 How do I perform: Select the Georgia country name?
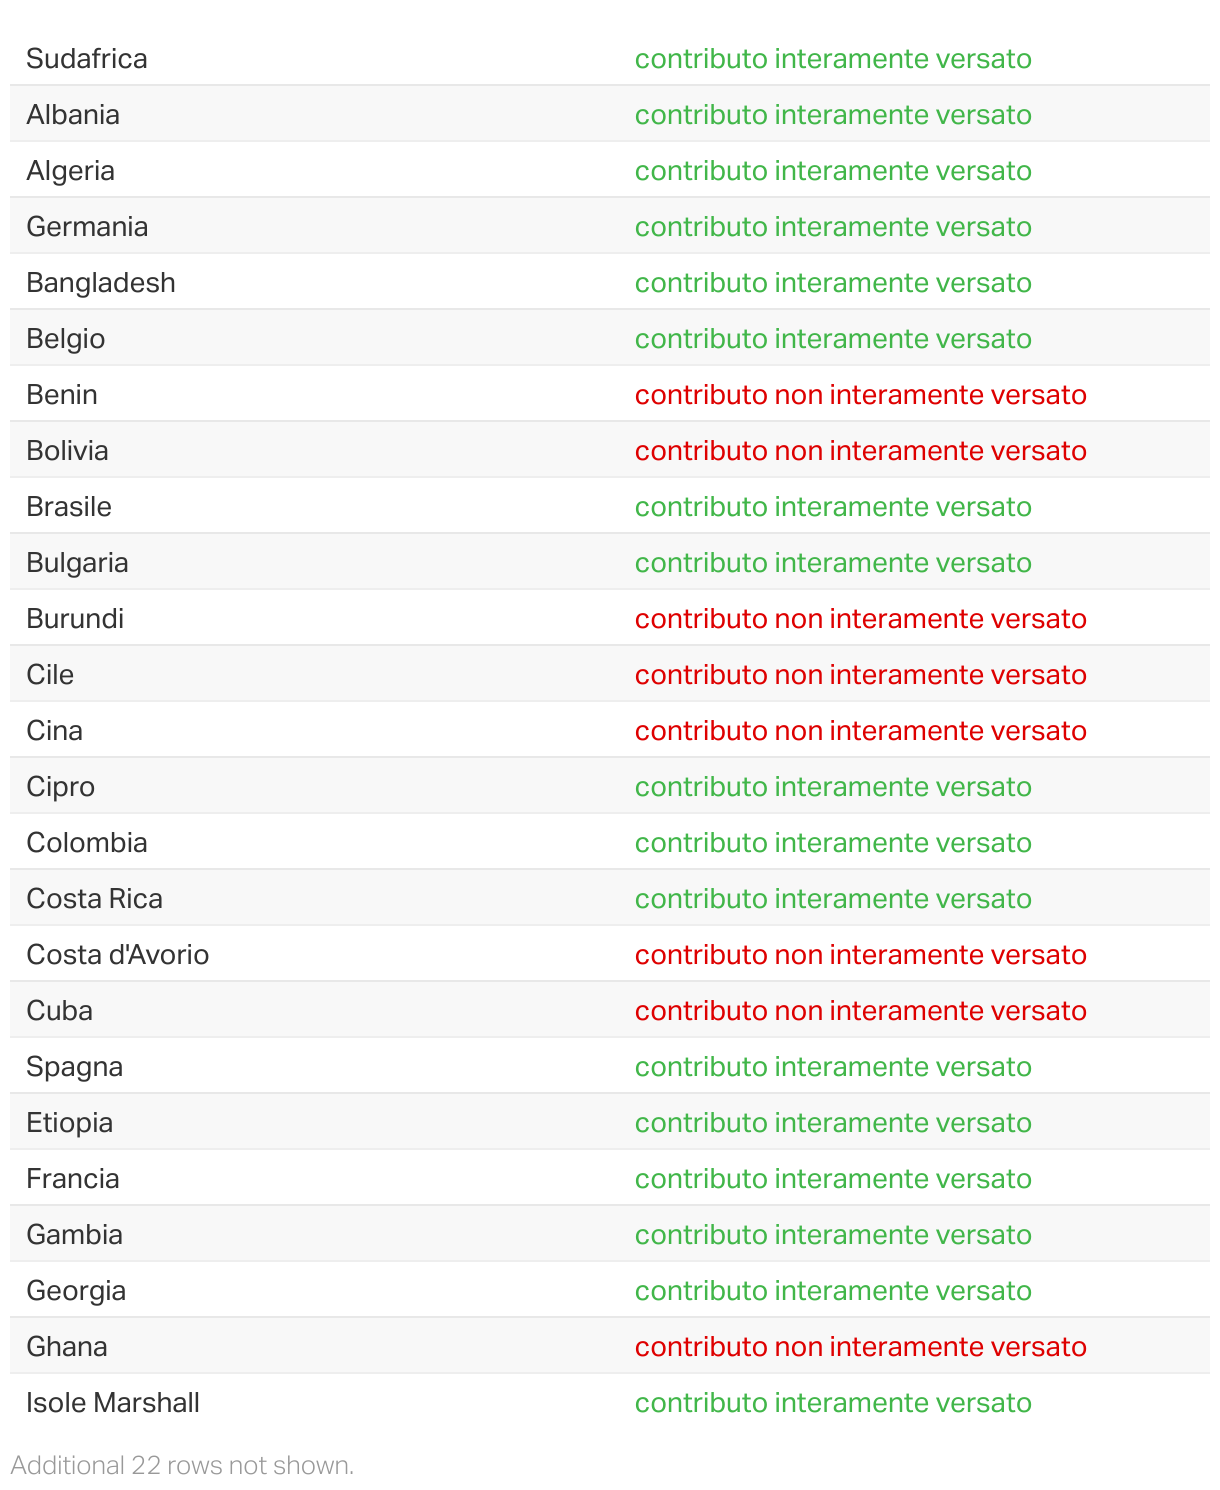click(x=76, y=1291)
